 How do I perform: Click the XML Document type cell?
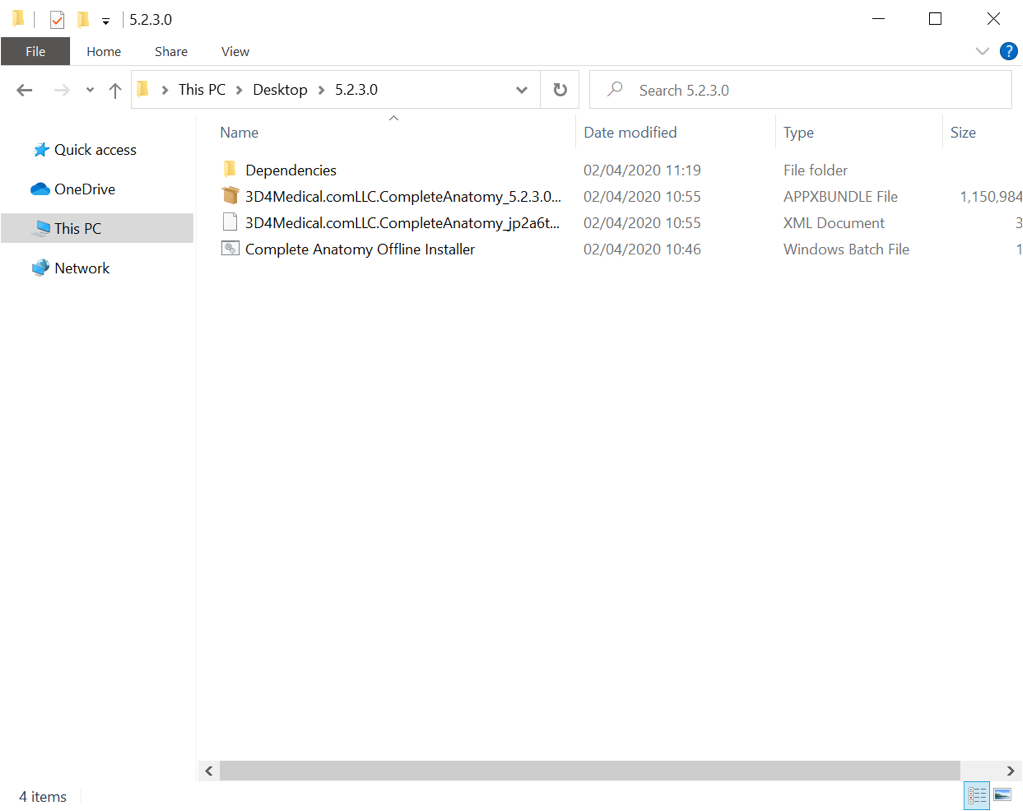pyautogui.click(x=834, y=223)
